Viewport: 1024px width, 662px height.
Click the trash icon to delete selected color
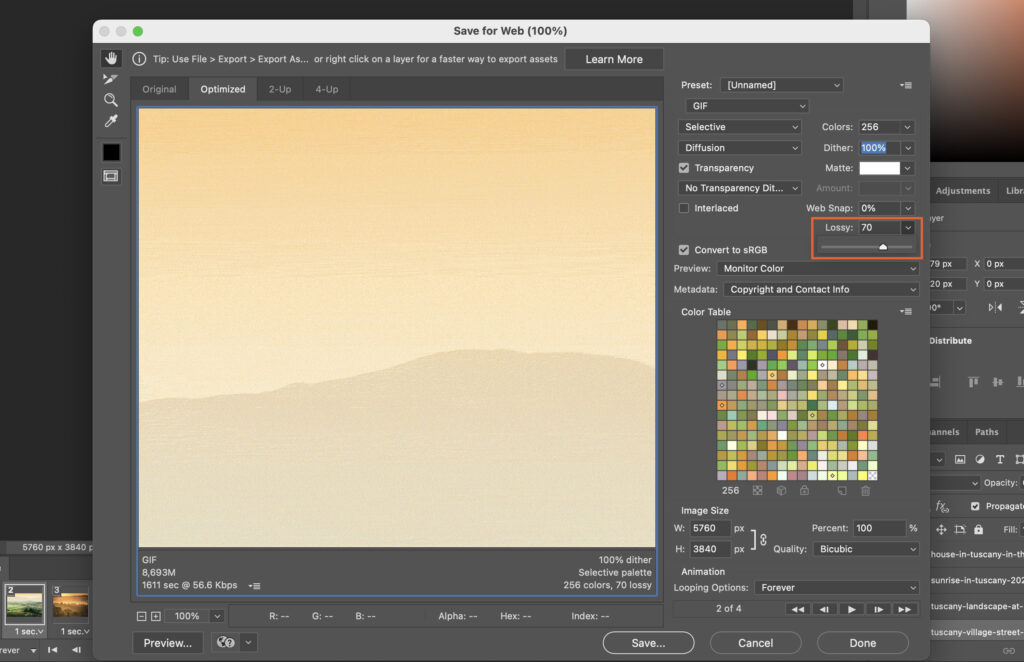coord(865,490)
